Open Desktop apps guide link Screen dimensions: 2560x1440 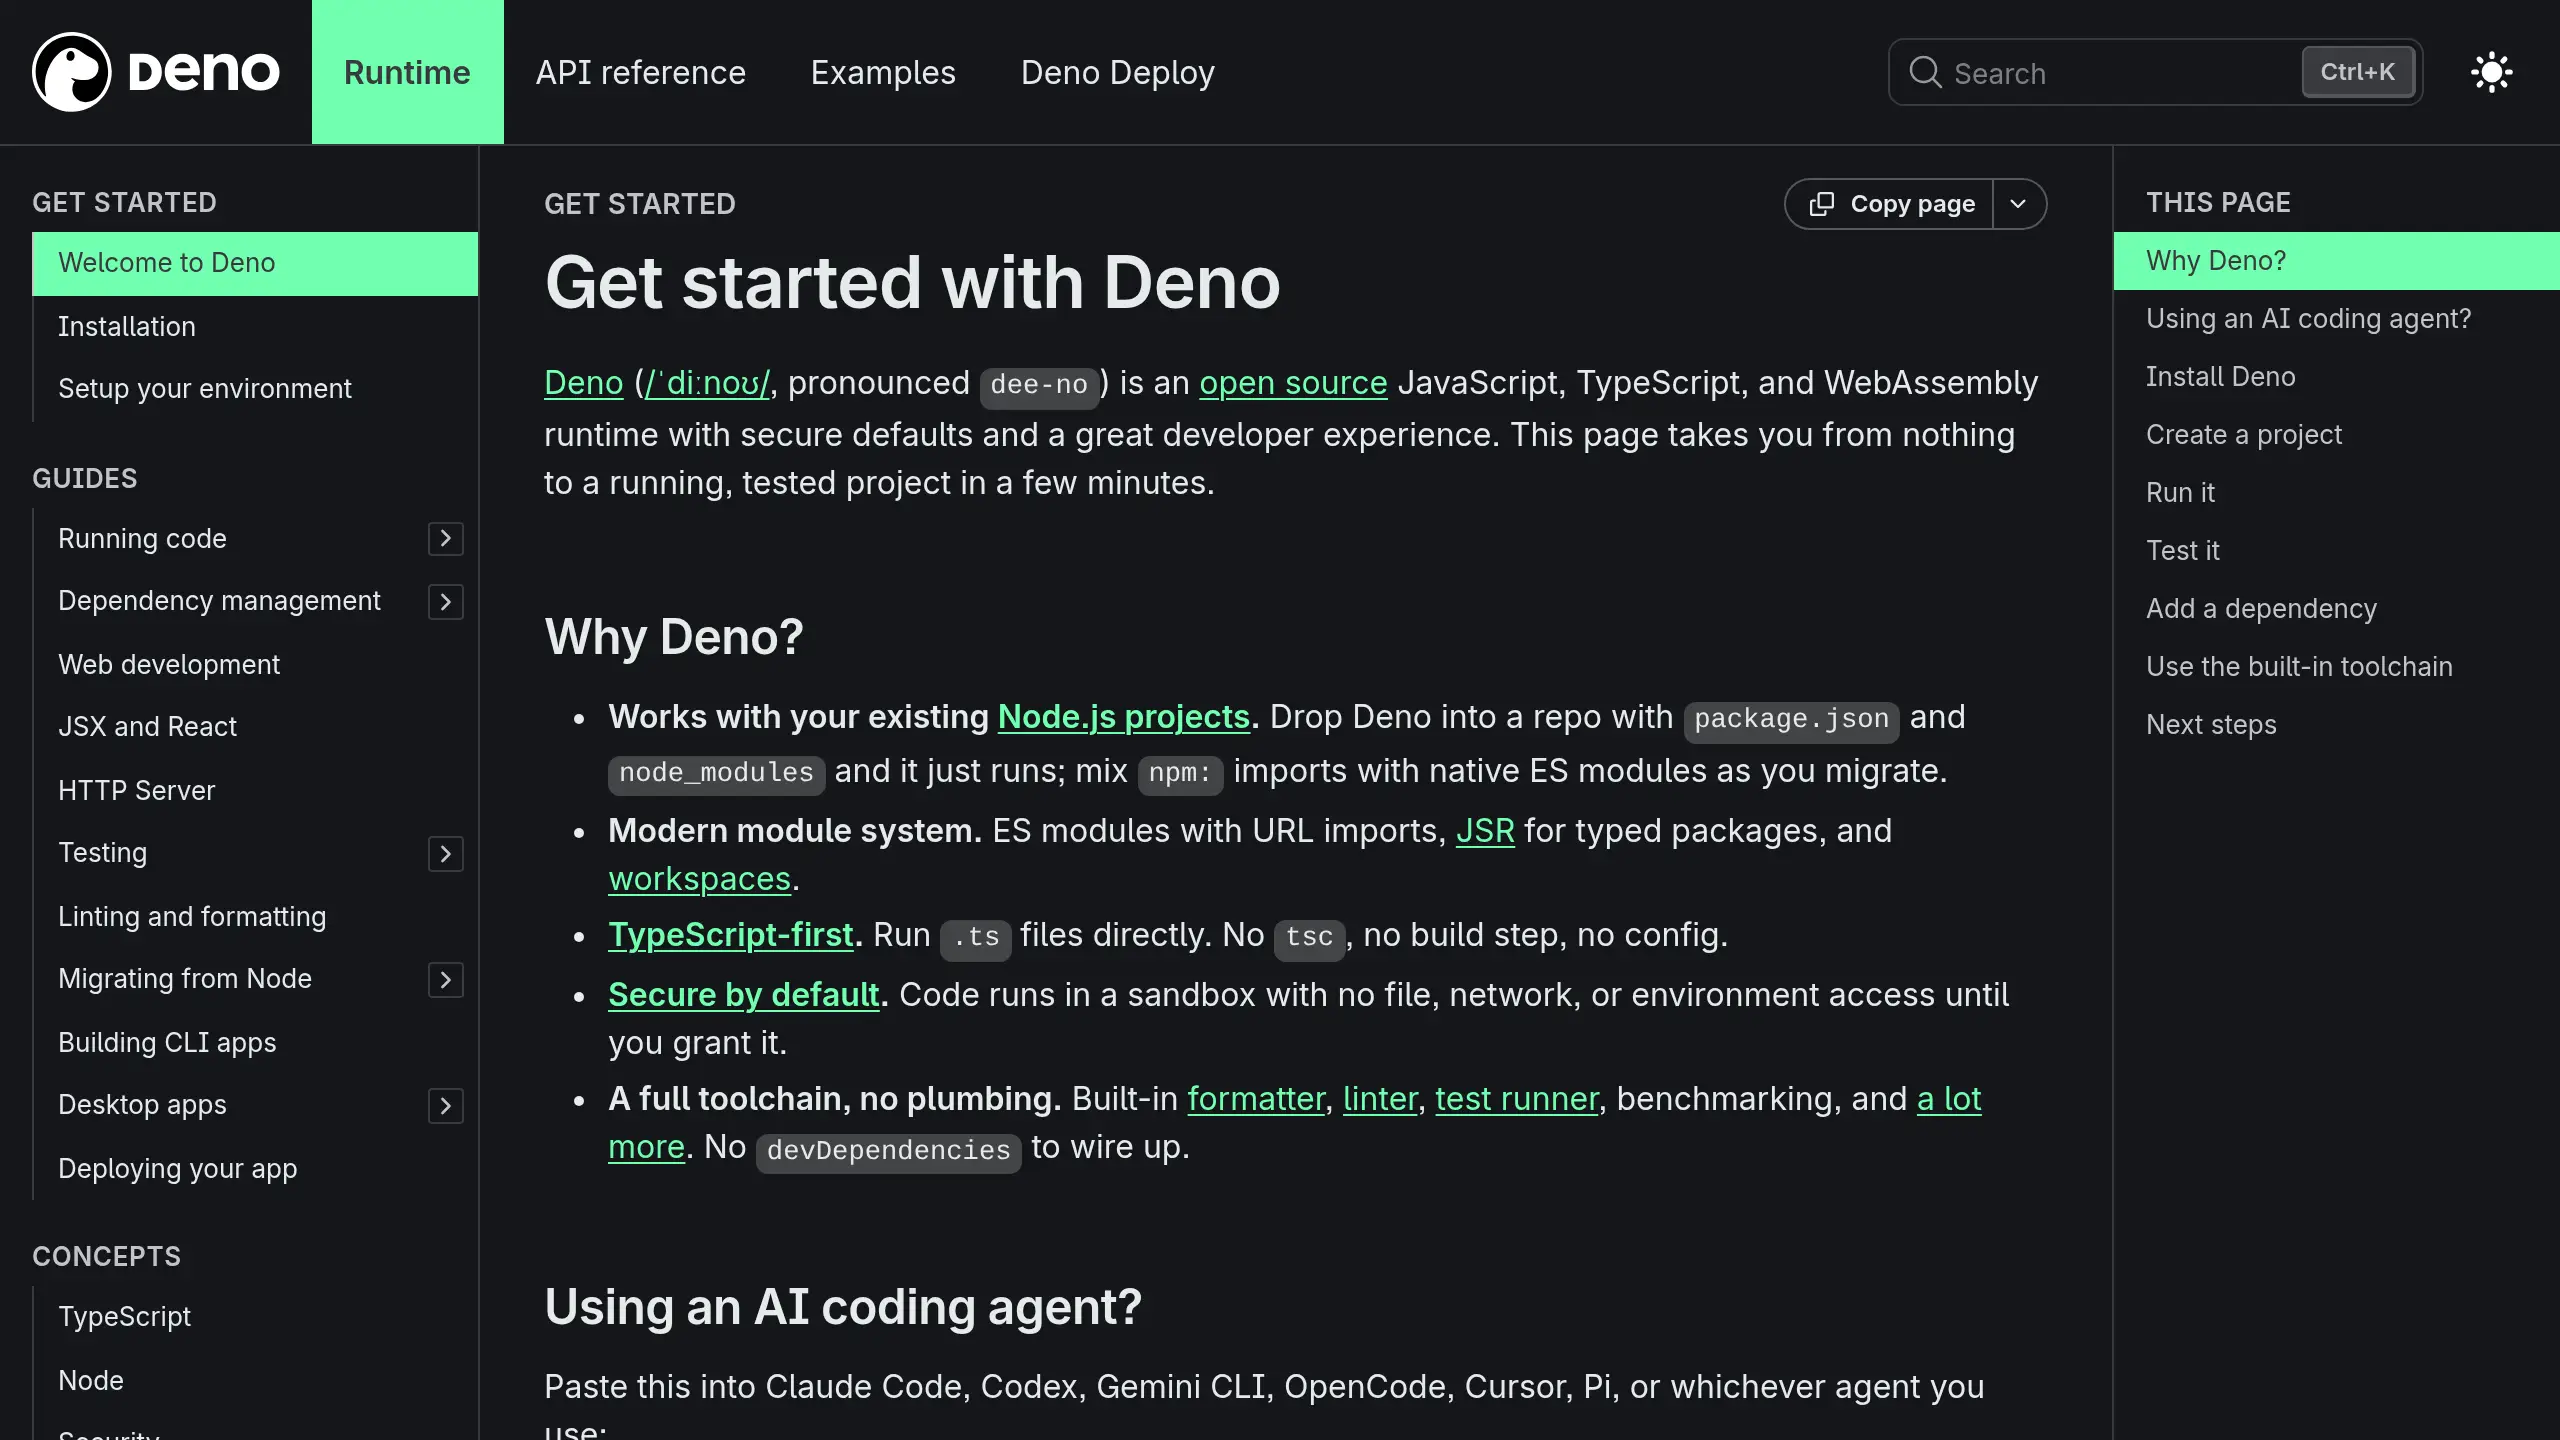pos(142,1104)
